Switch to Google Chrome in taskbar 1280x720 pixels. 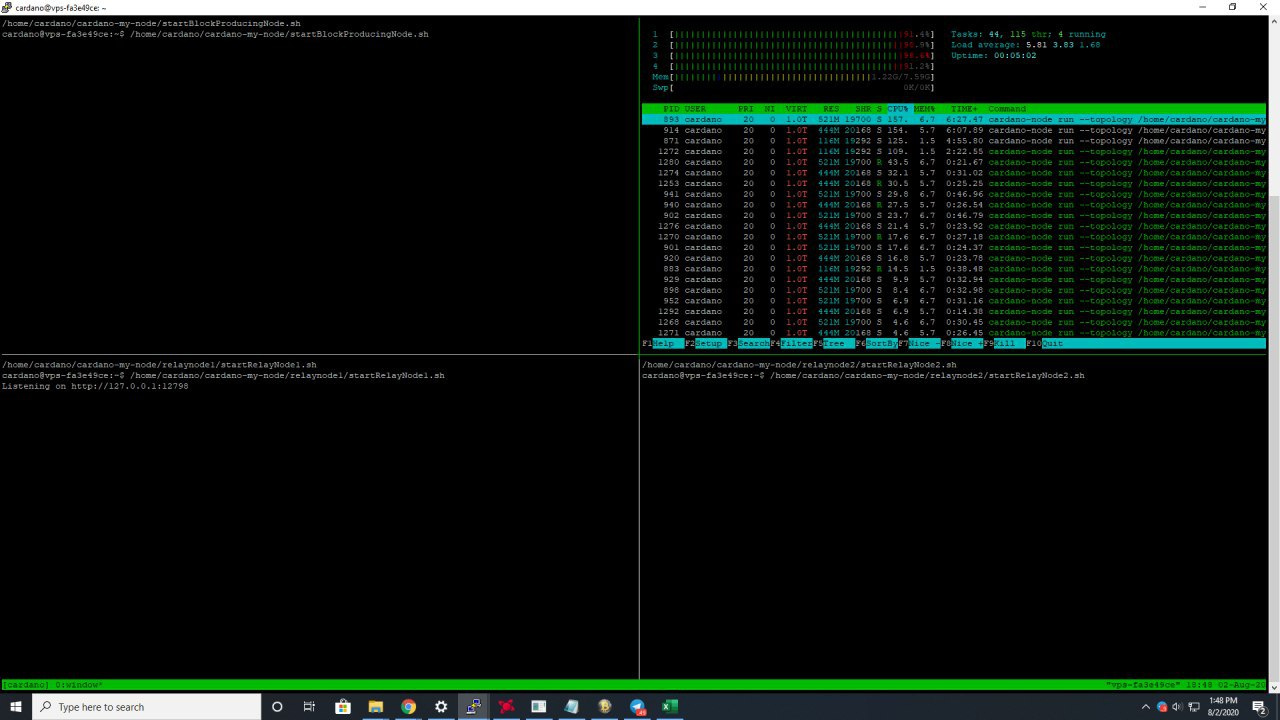point(408,706)
